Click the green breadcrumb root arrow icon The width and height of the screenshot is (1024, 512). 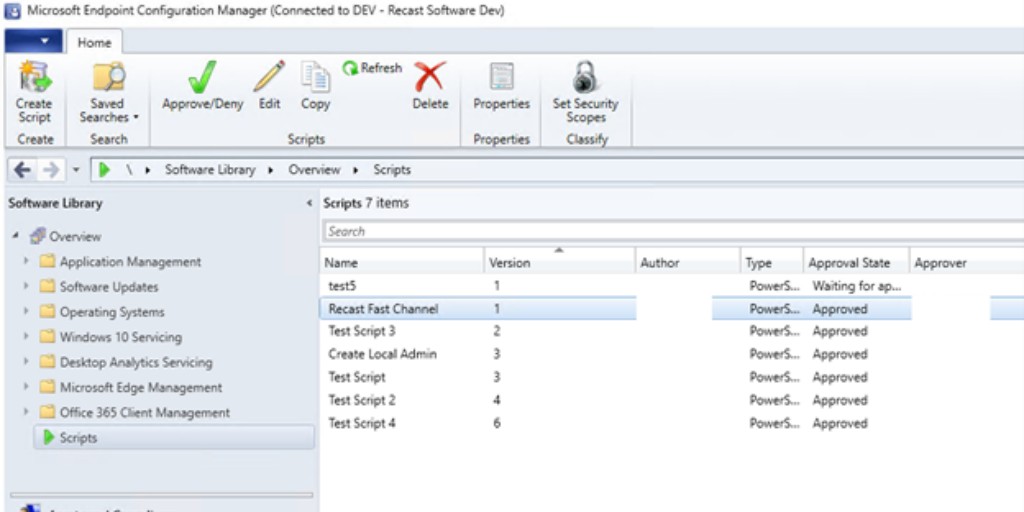point(104,170)
